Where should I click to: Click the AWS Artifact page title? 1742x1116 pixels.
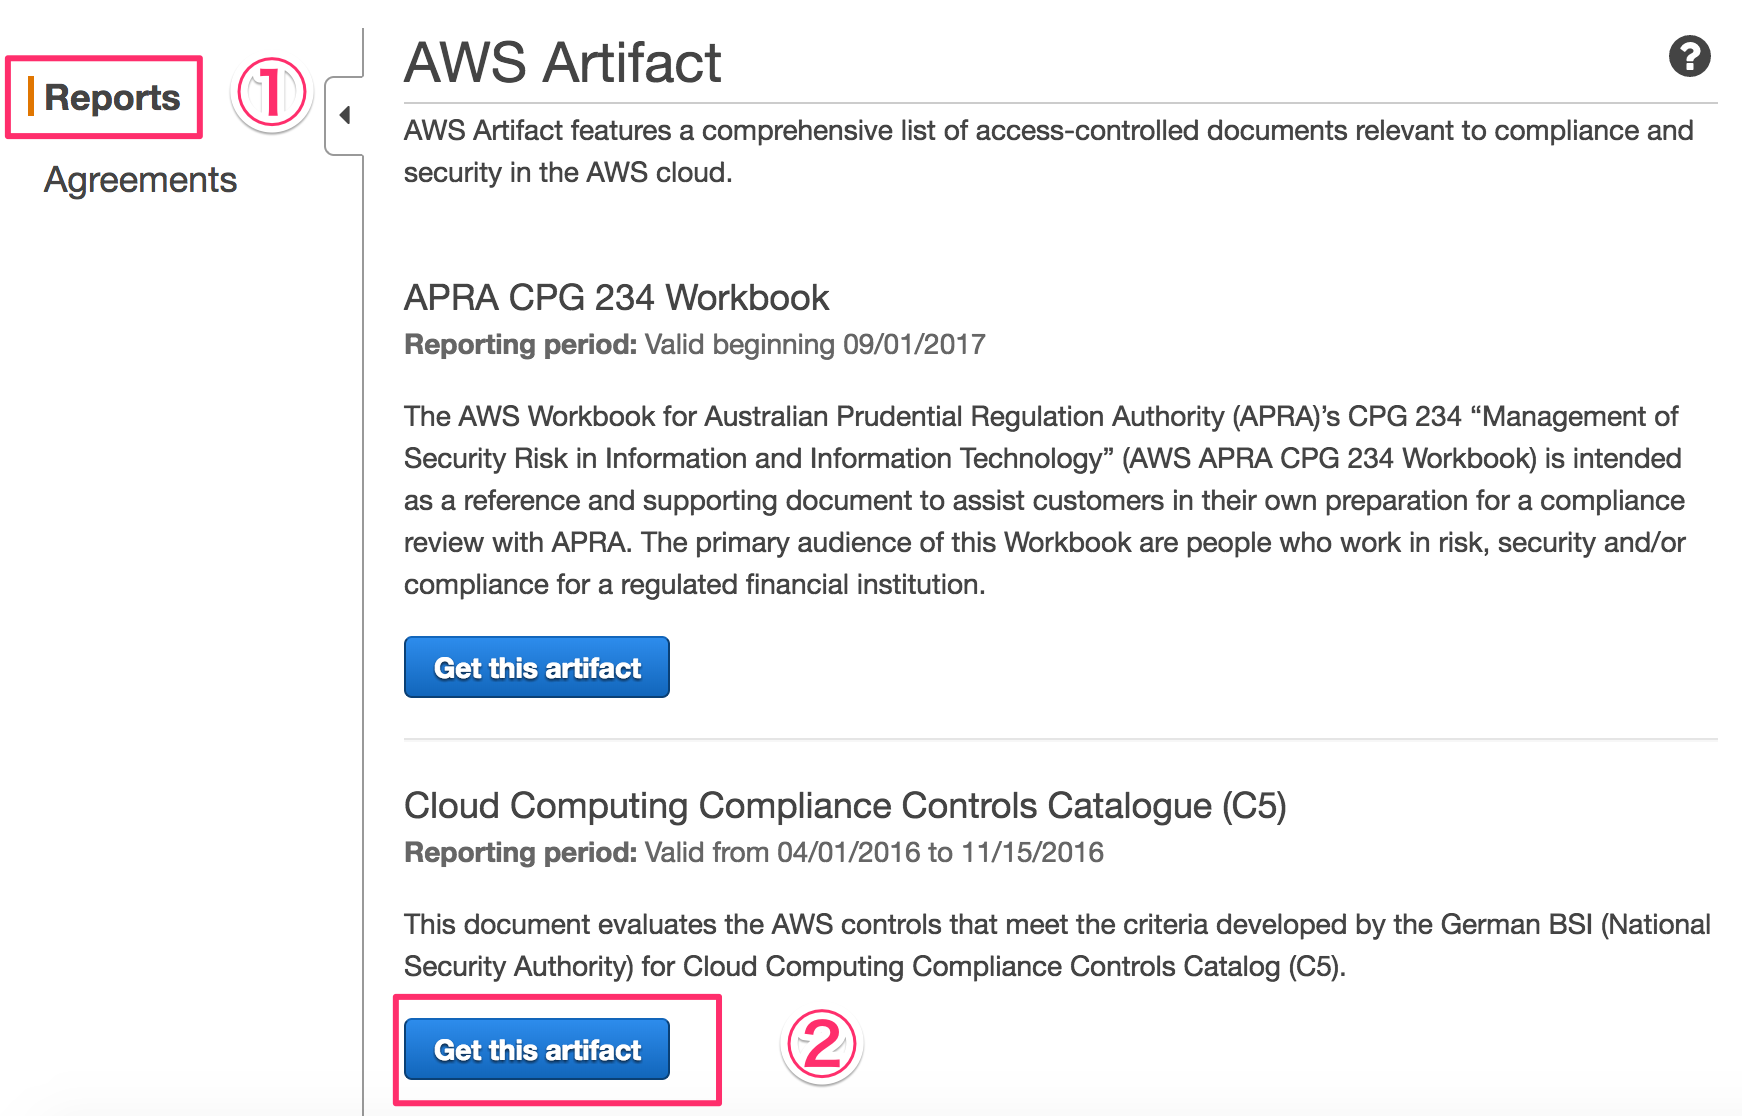pyautogui.click(x=561, y=62)
